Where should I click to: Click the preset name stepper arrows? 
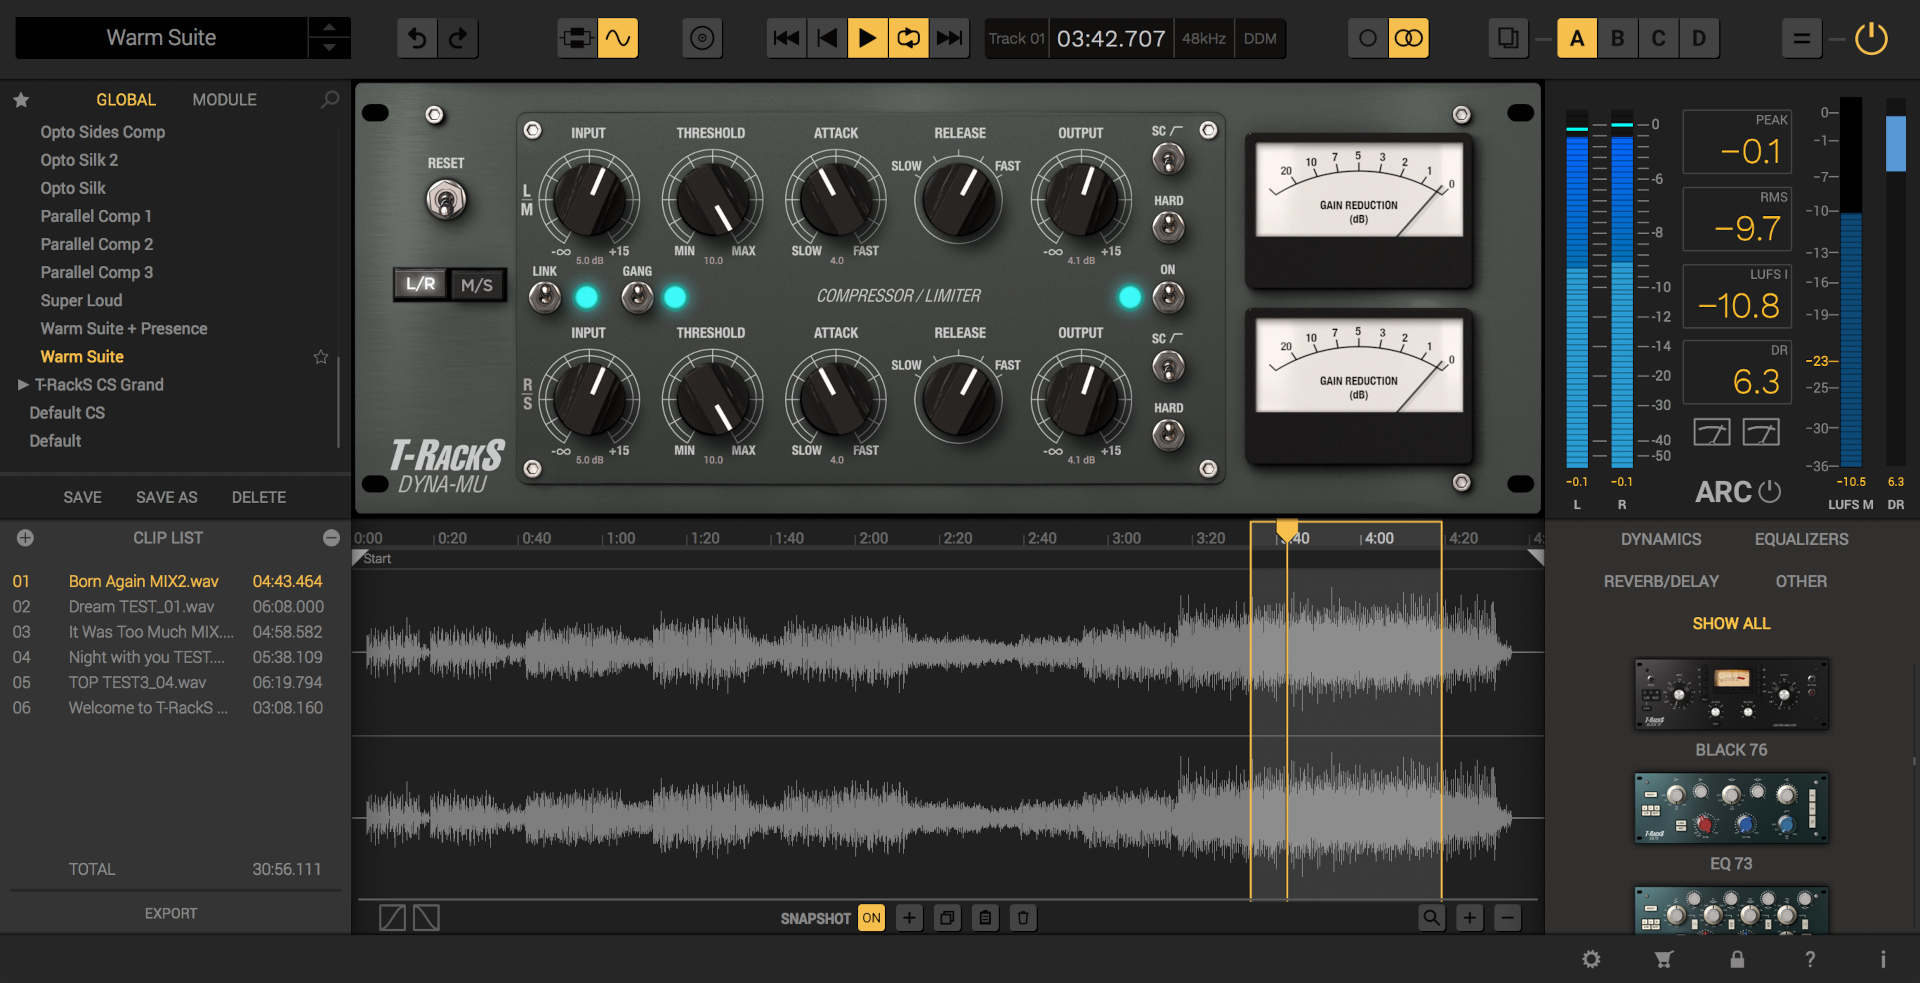[x=329, y=38]
